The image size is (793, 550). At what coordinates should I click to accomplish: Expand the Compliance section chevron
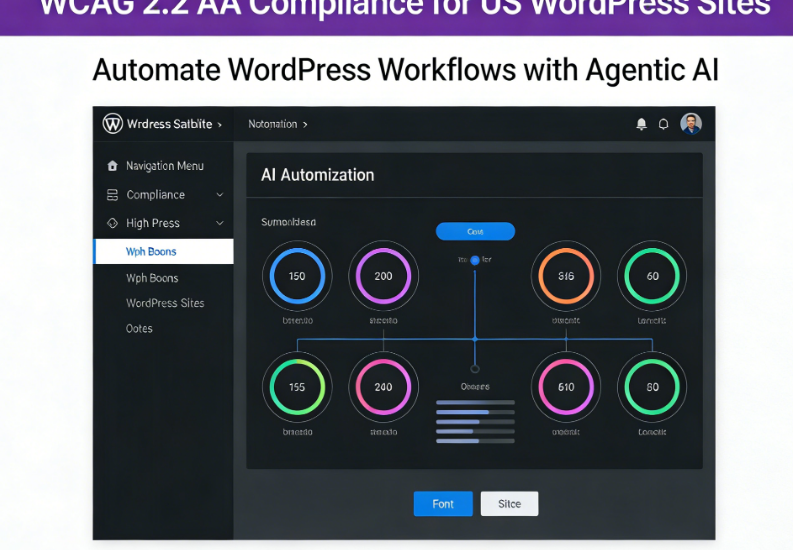[x=220, y=195]
